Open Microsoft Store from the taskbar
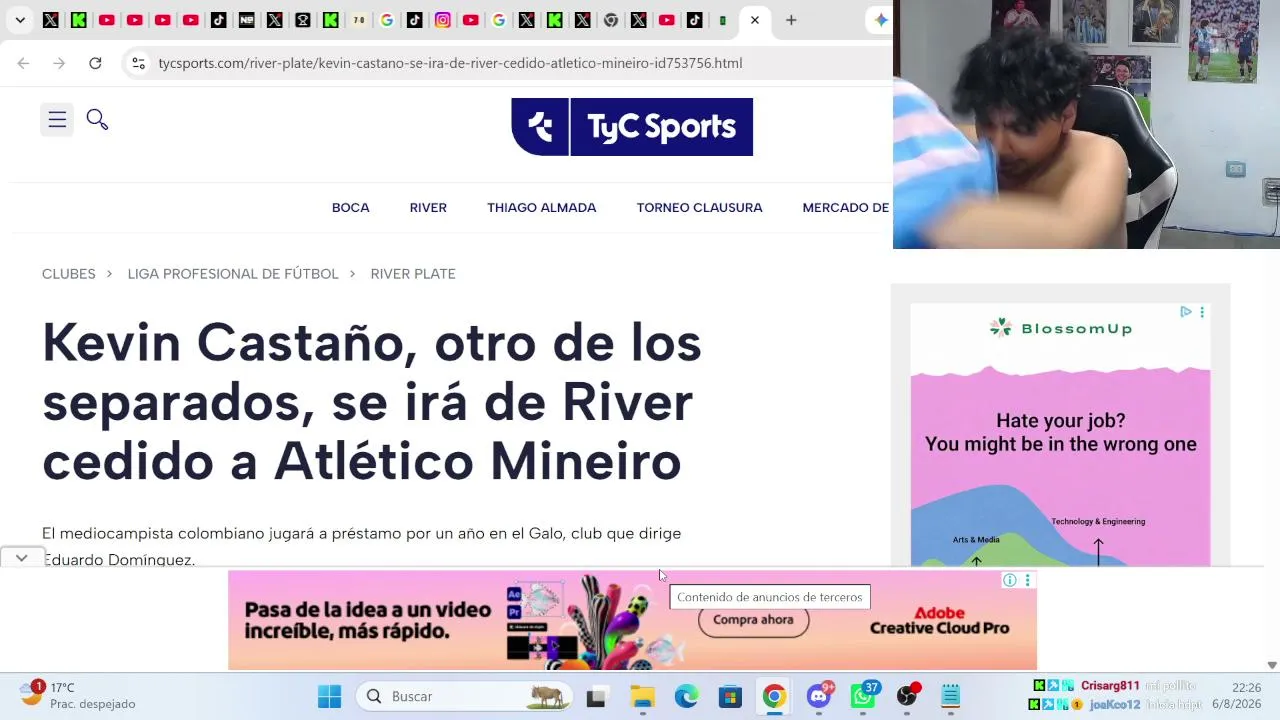The image size is (1280, 720). point(730,696)
